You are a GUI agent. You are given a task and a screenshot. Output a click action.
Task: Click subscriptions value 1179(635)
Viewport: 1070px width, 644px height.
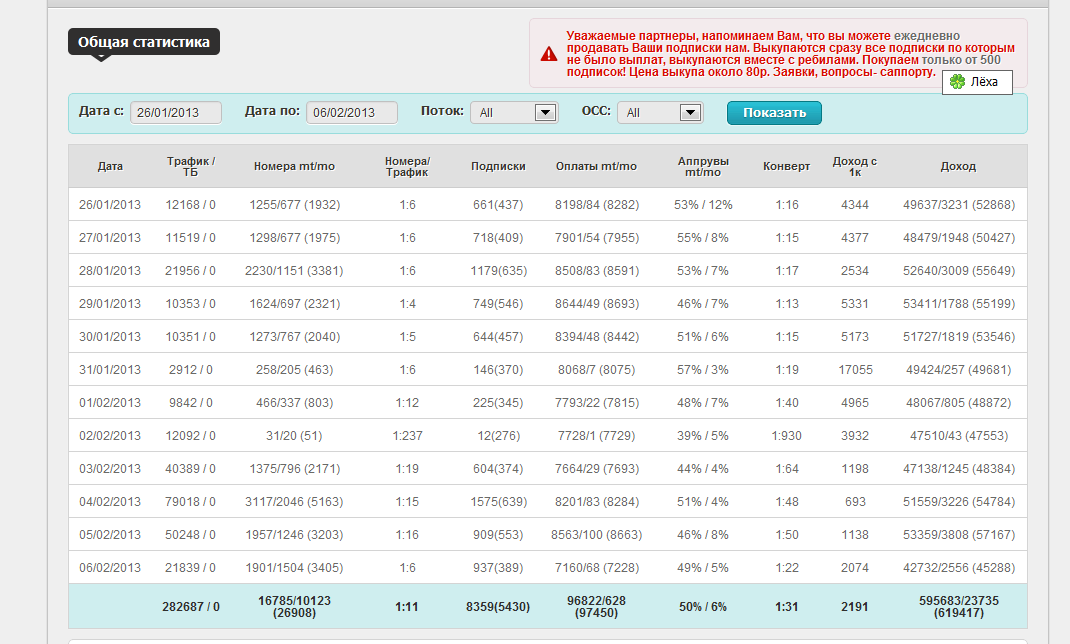(498, 271)
